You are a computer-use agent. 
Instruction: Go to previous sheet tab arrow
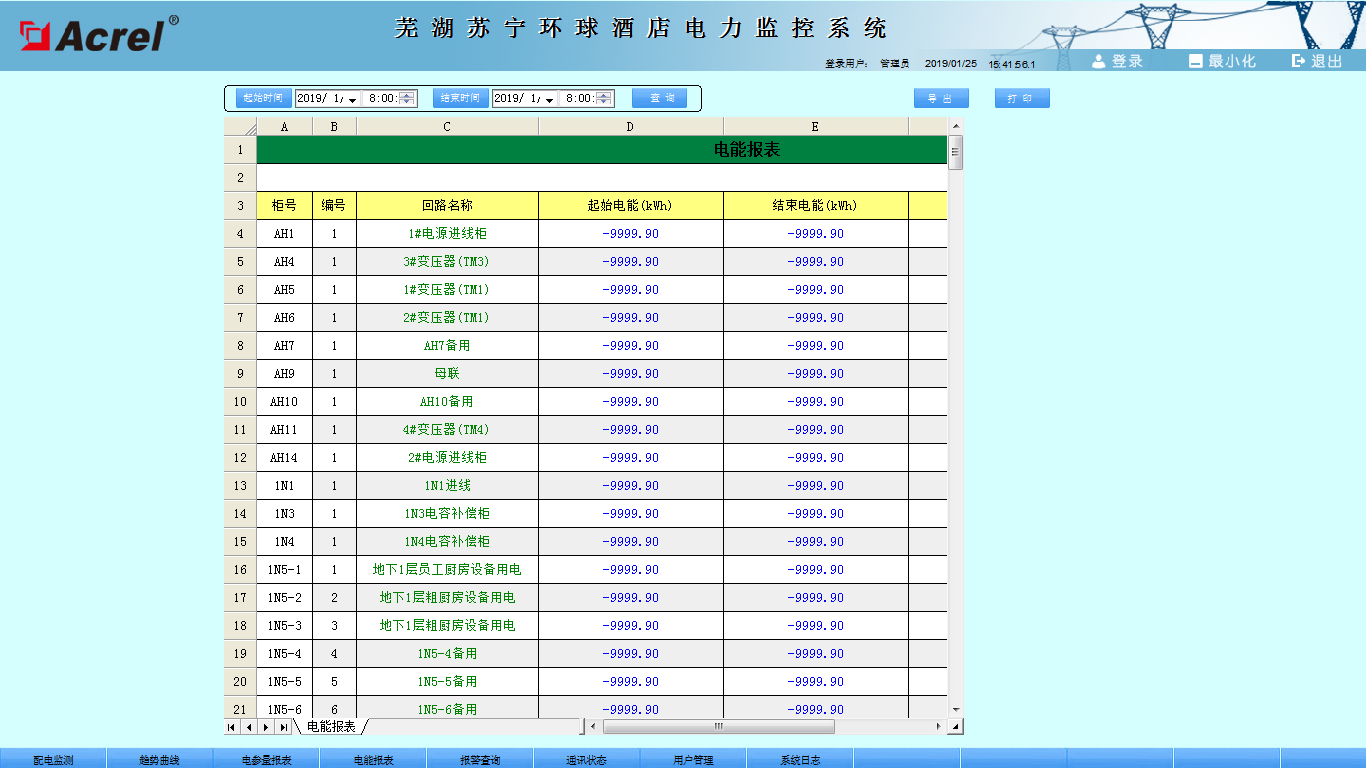(249, 726)
